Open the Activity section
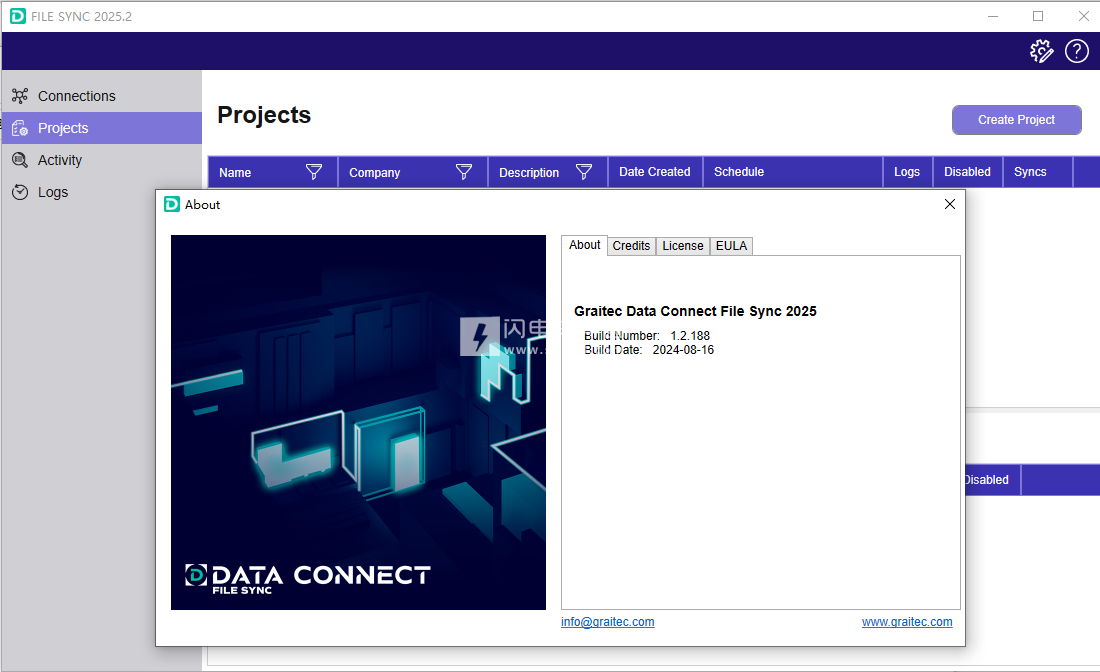Viewport: 1100px width, 672px height. tap(102, 161)
